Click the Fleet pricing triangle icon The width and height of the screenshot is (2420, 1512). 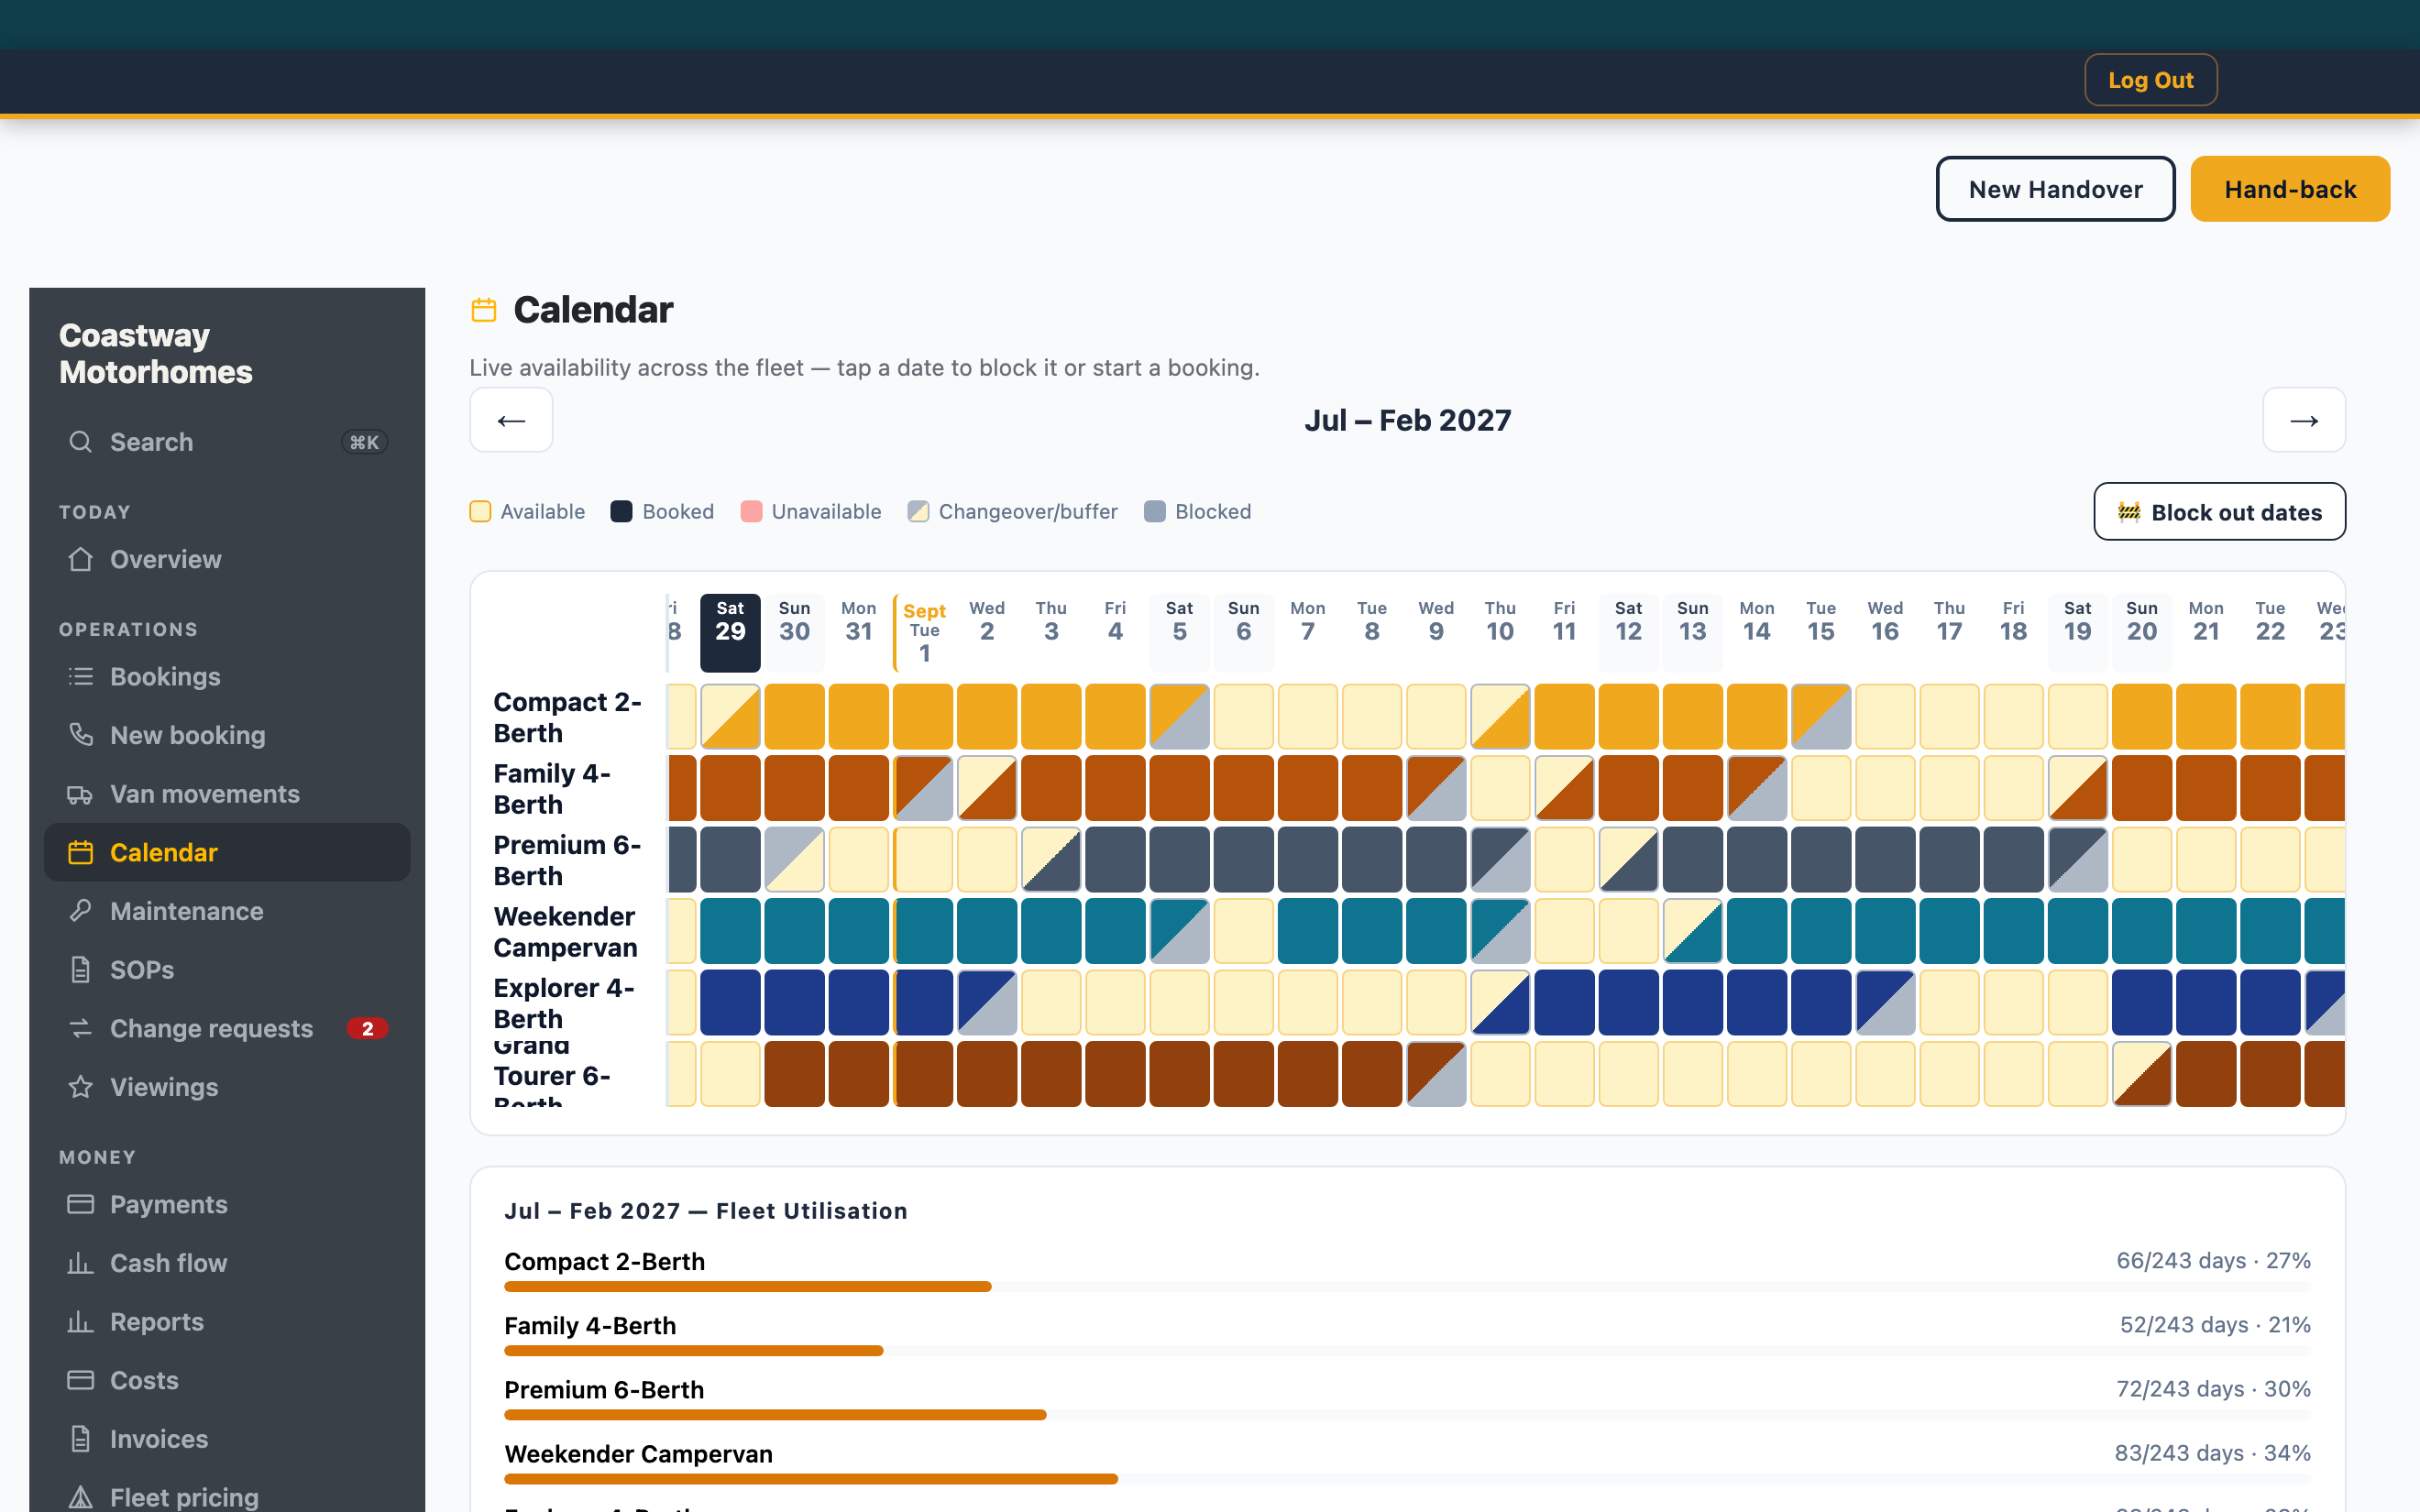(x=81, y=1497)
